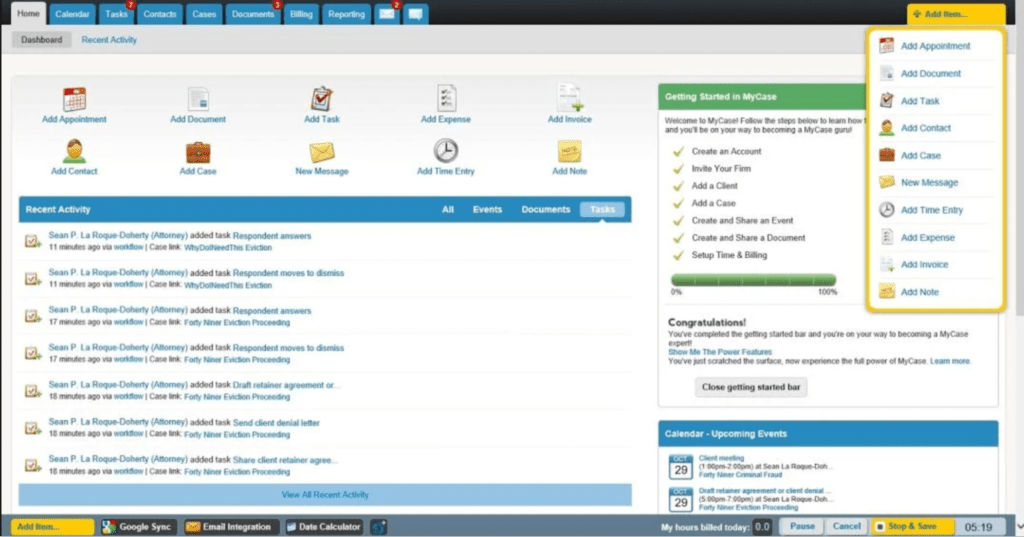Filter recent activity by Documents
The image size is (1024, 537).
545,210
